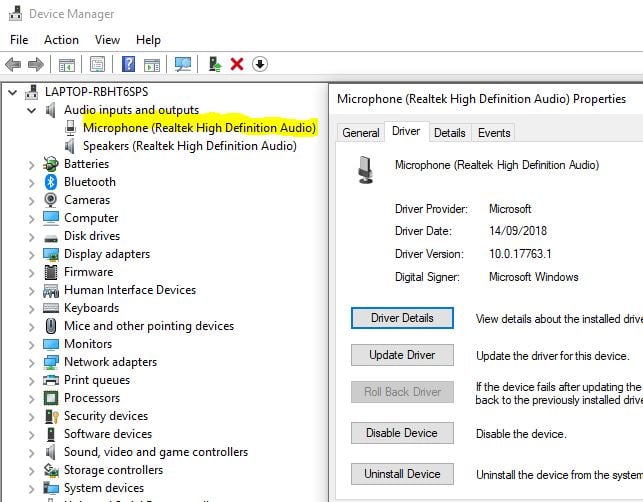Scan for hardware changes monitor icon

[x=183, y=64]
